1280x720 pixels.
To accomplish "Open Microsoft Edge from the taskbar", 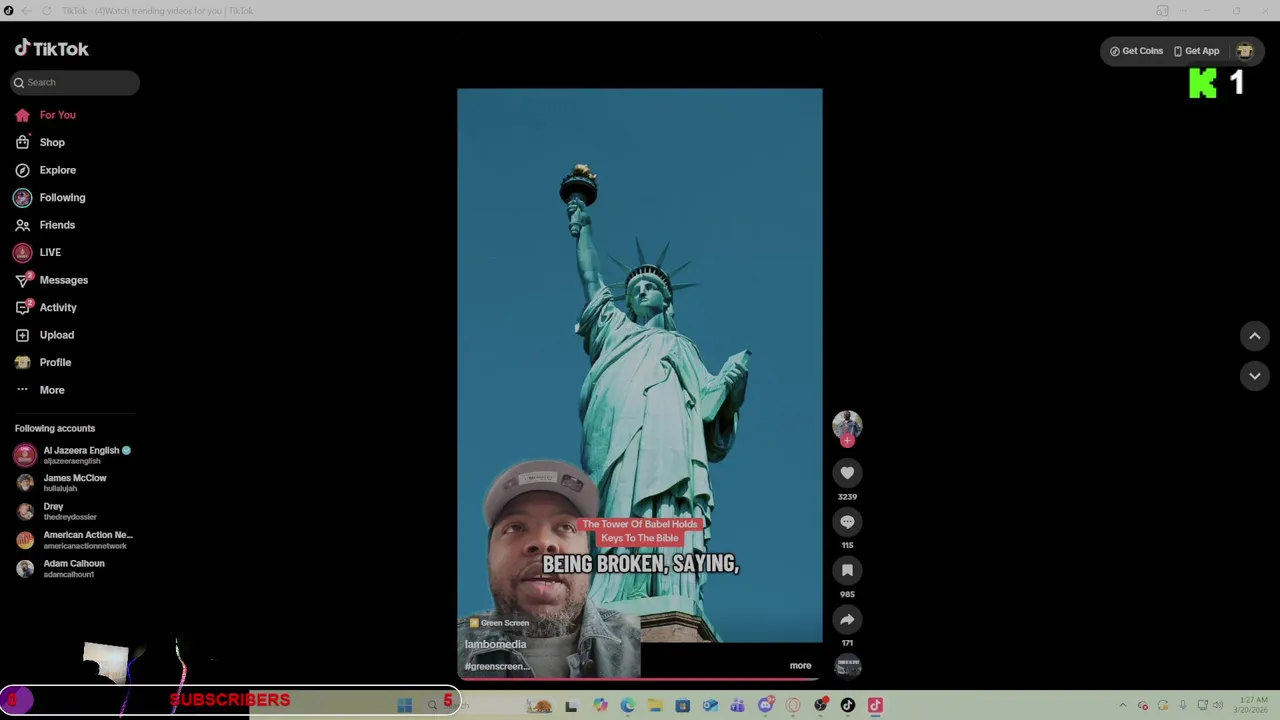I will [x=627, y=705].
